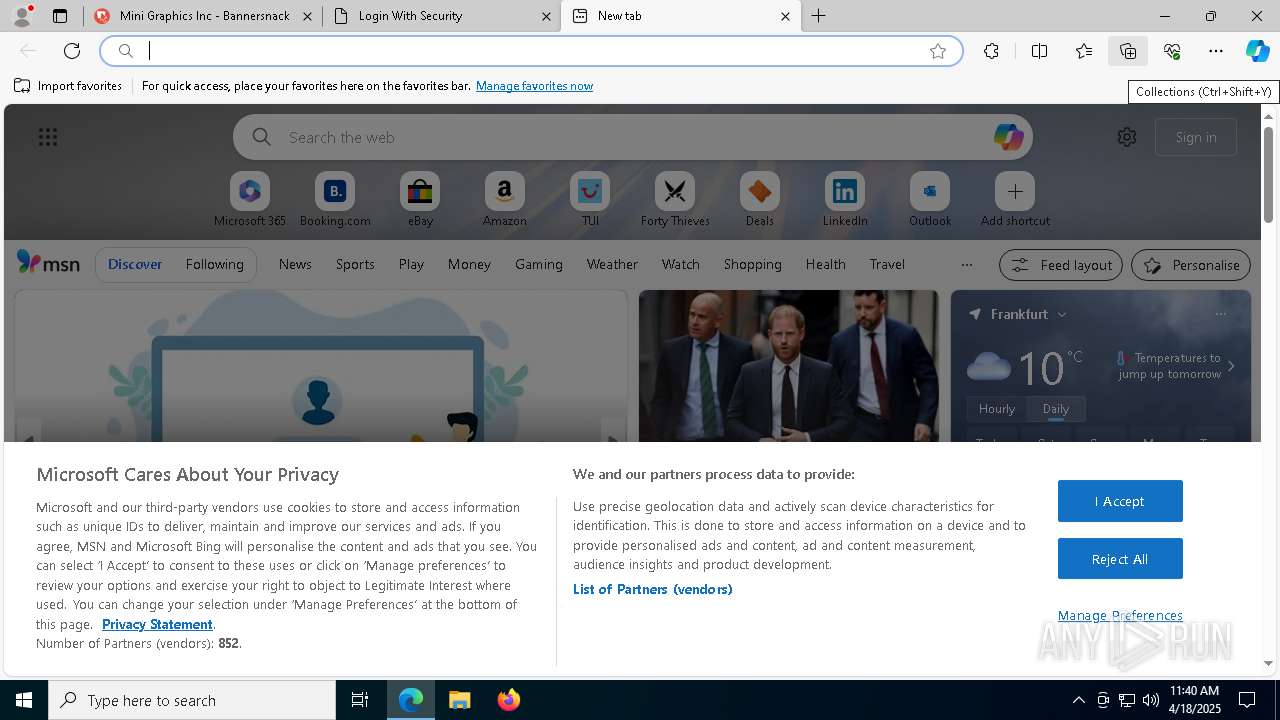
Task: Open the Forty Thieves shortcut
Action: click(675, 200)
